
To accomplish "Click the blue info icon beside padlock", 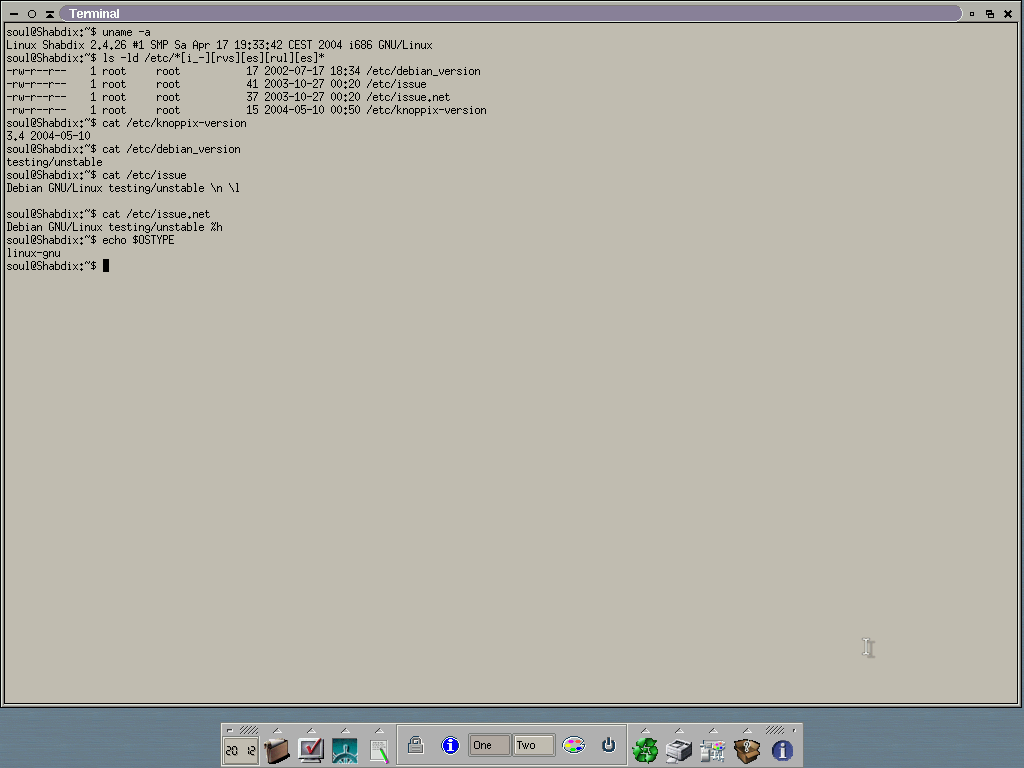I will tap(450, 745).
